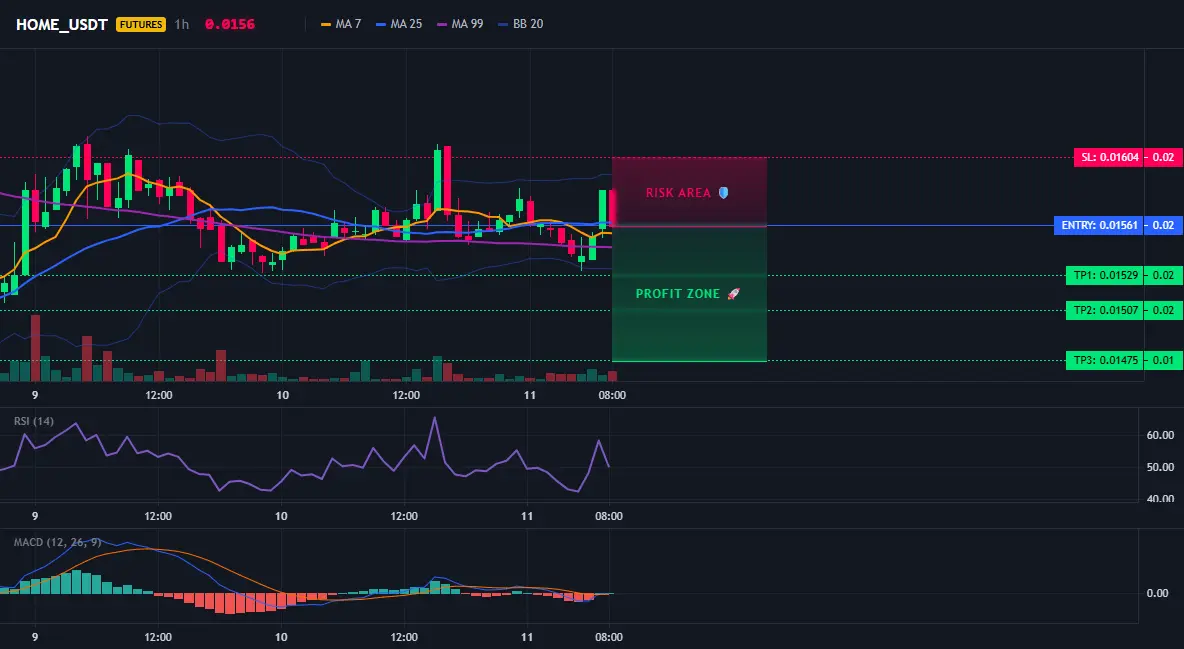Click the MACD (12, 26, 9) indicator label
Viewport: 1184px width, 649px height.
click(x=57, y=542)
